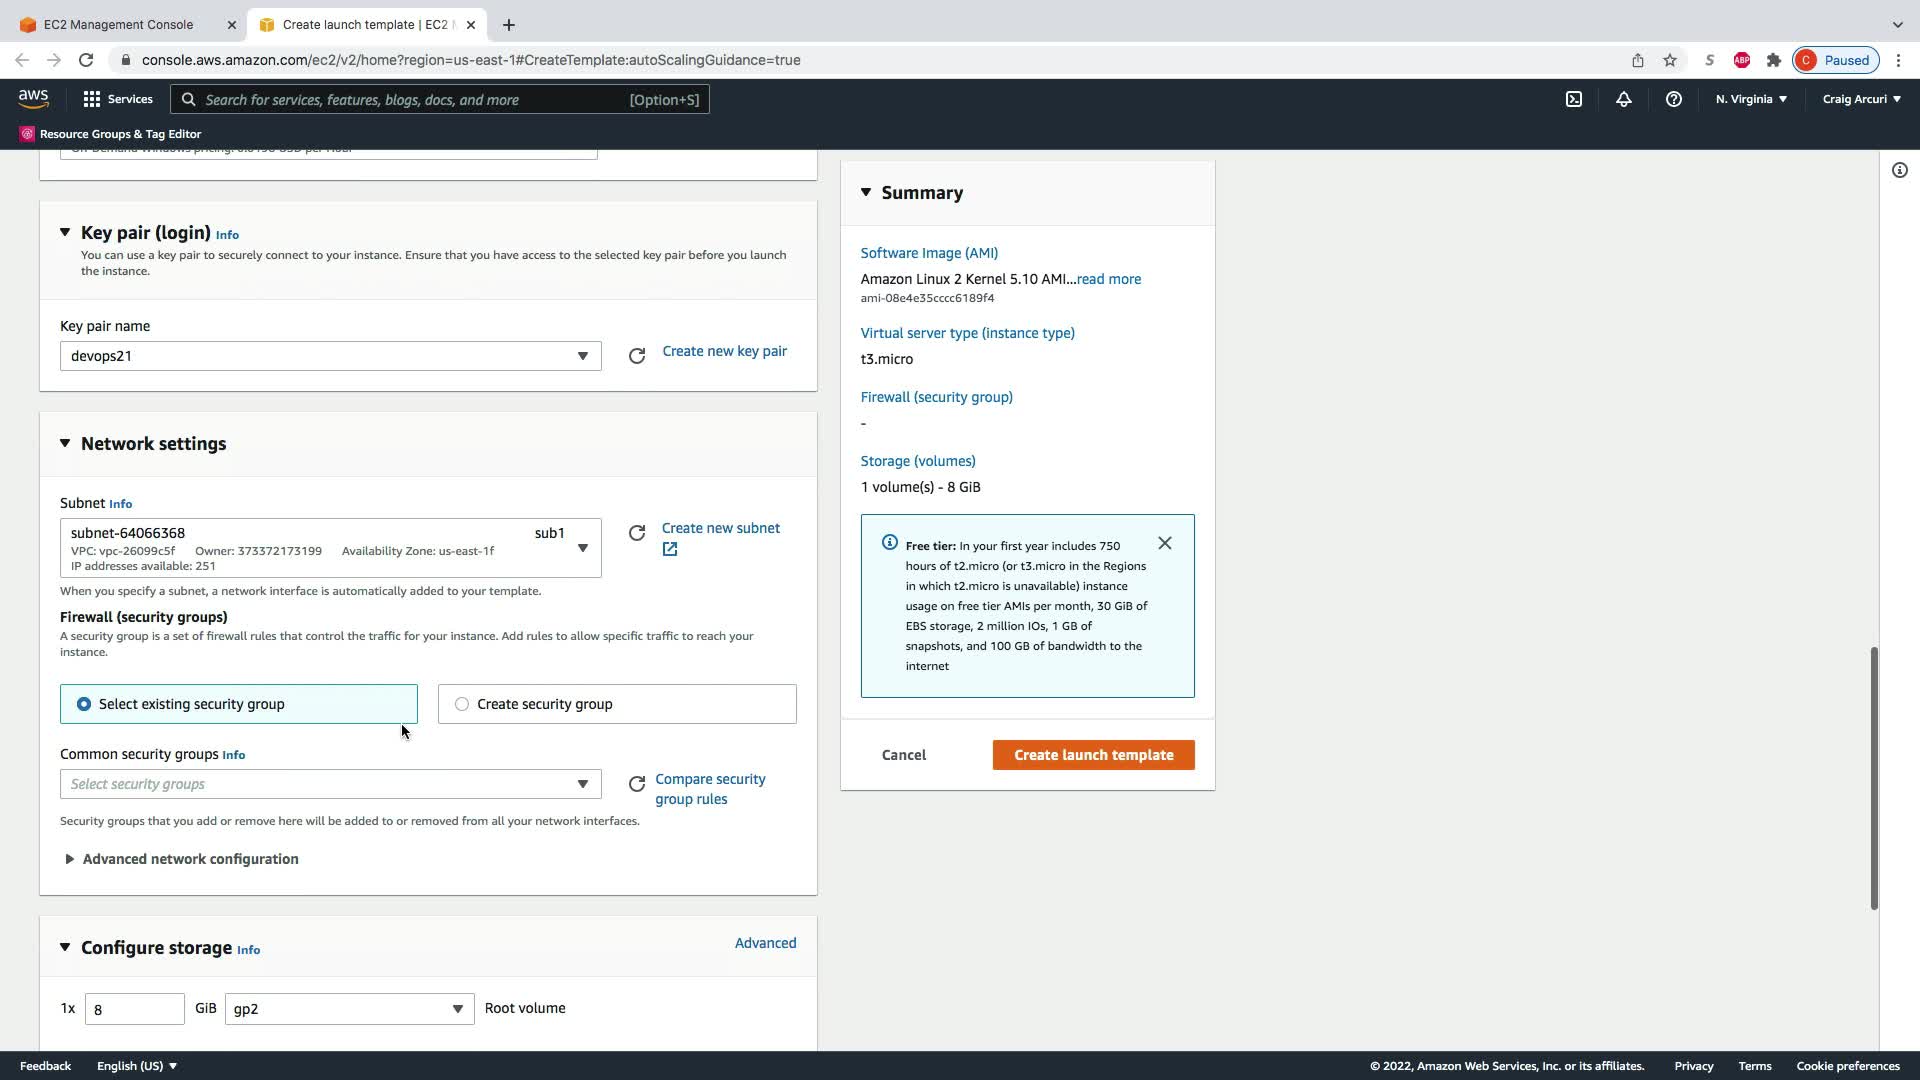
Task: Click the root volume size field
Action: 135,1009
